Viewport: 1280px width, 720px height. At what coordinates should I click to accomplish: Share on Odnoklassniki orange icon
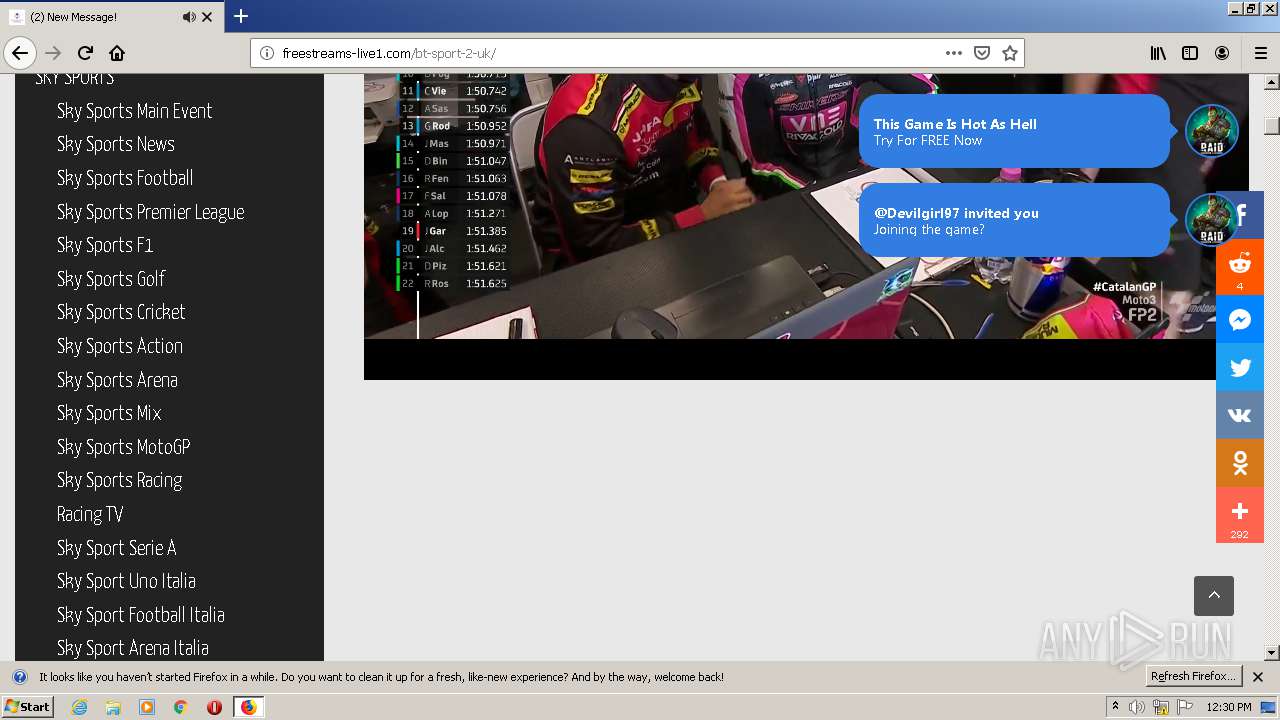coord(1240,463)
